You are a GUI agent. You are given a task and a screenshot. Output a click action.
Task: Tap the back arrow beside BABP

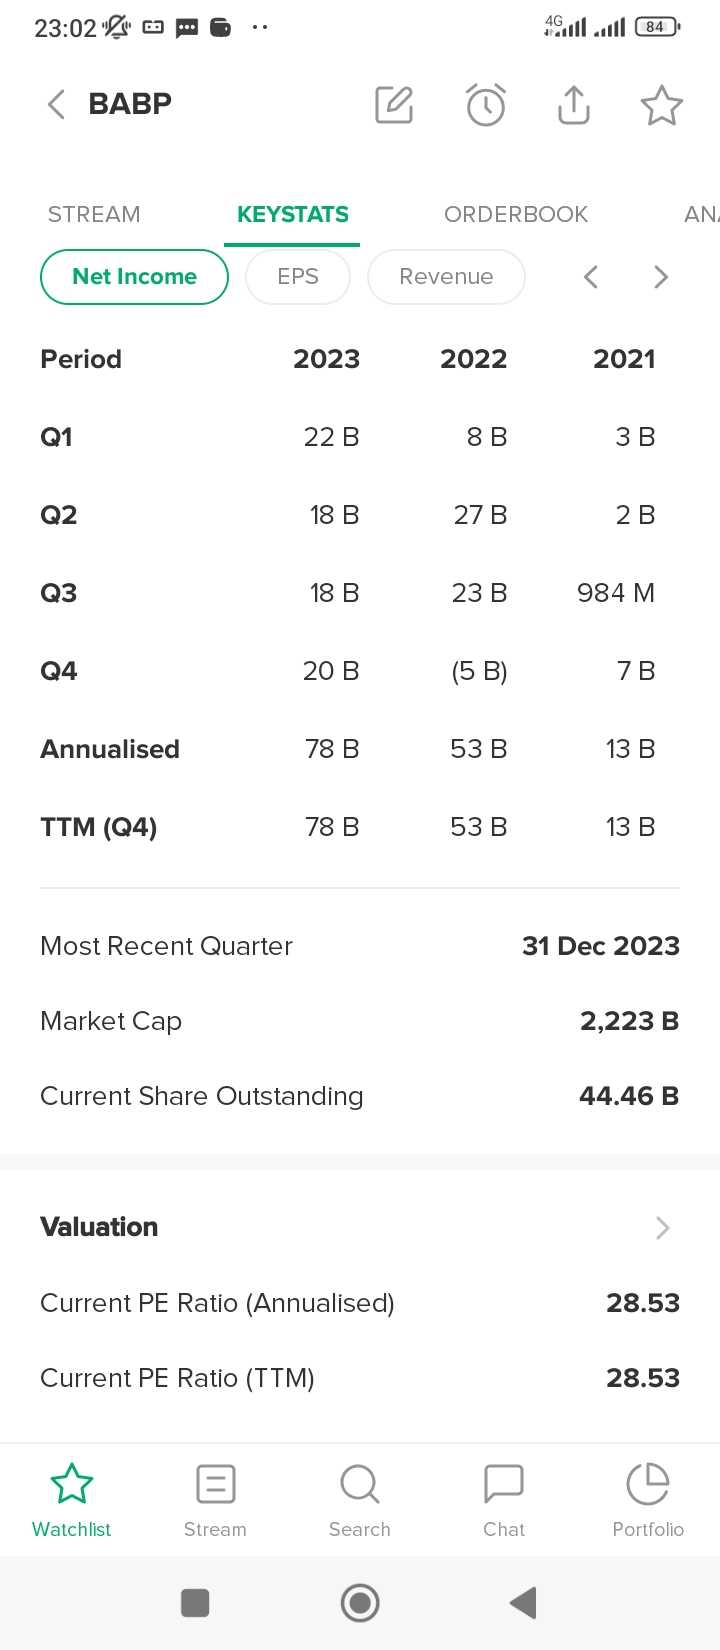pos(56,104)
